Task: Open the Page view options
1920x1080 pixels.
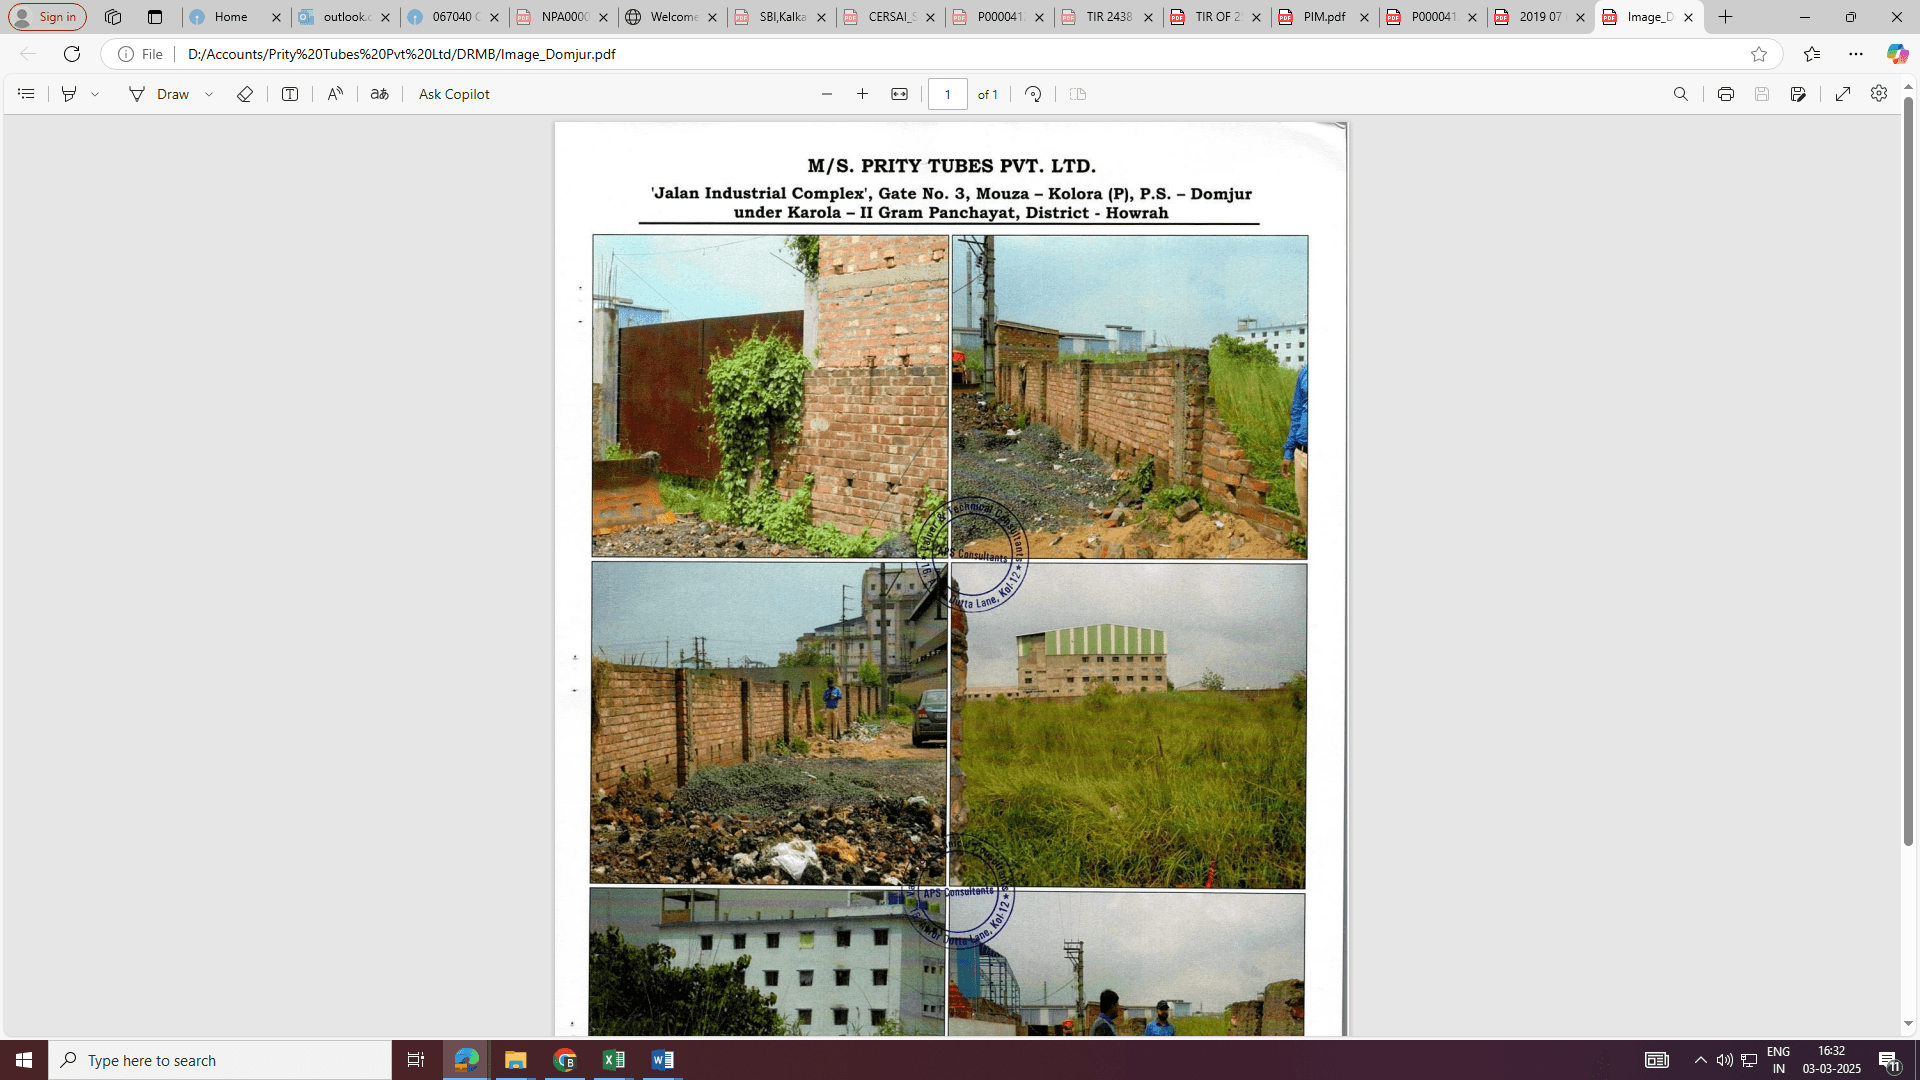Action: click(x=1078, y=94)
